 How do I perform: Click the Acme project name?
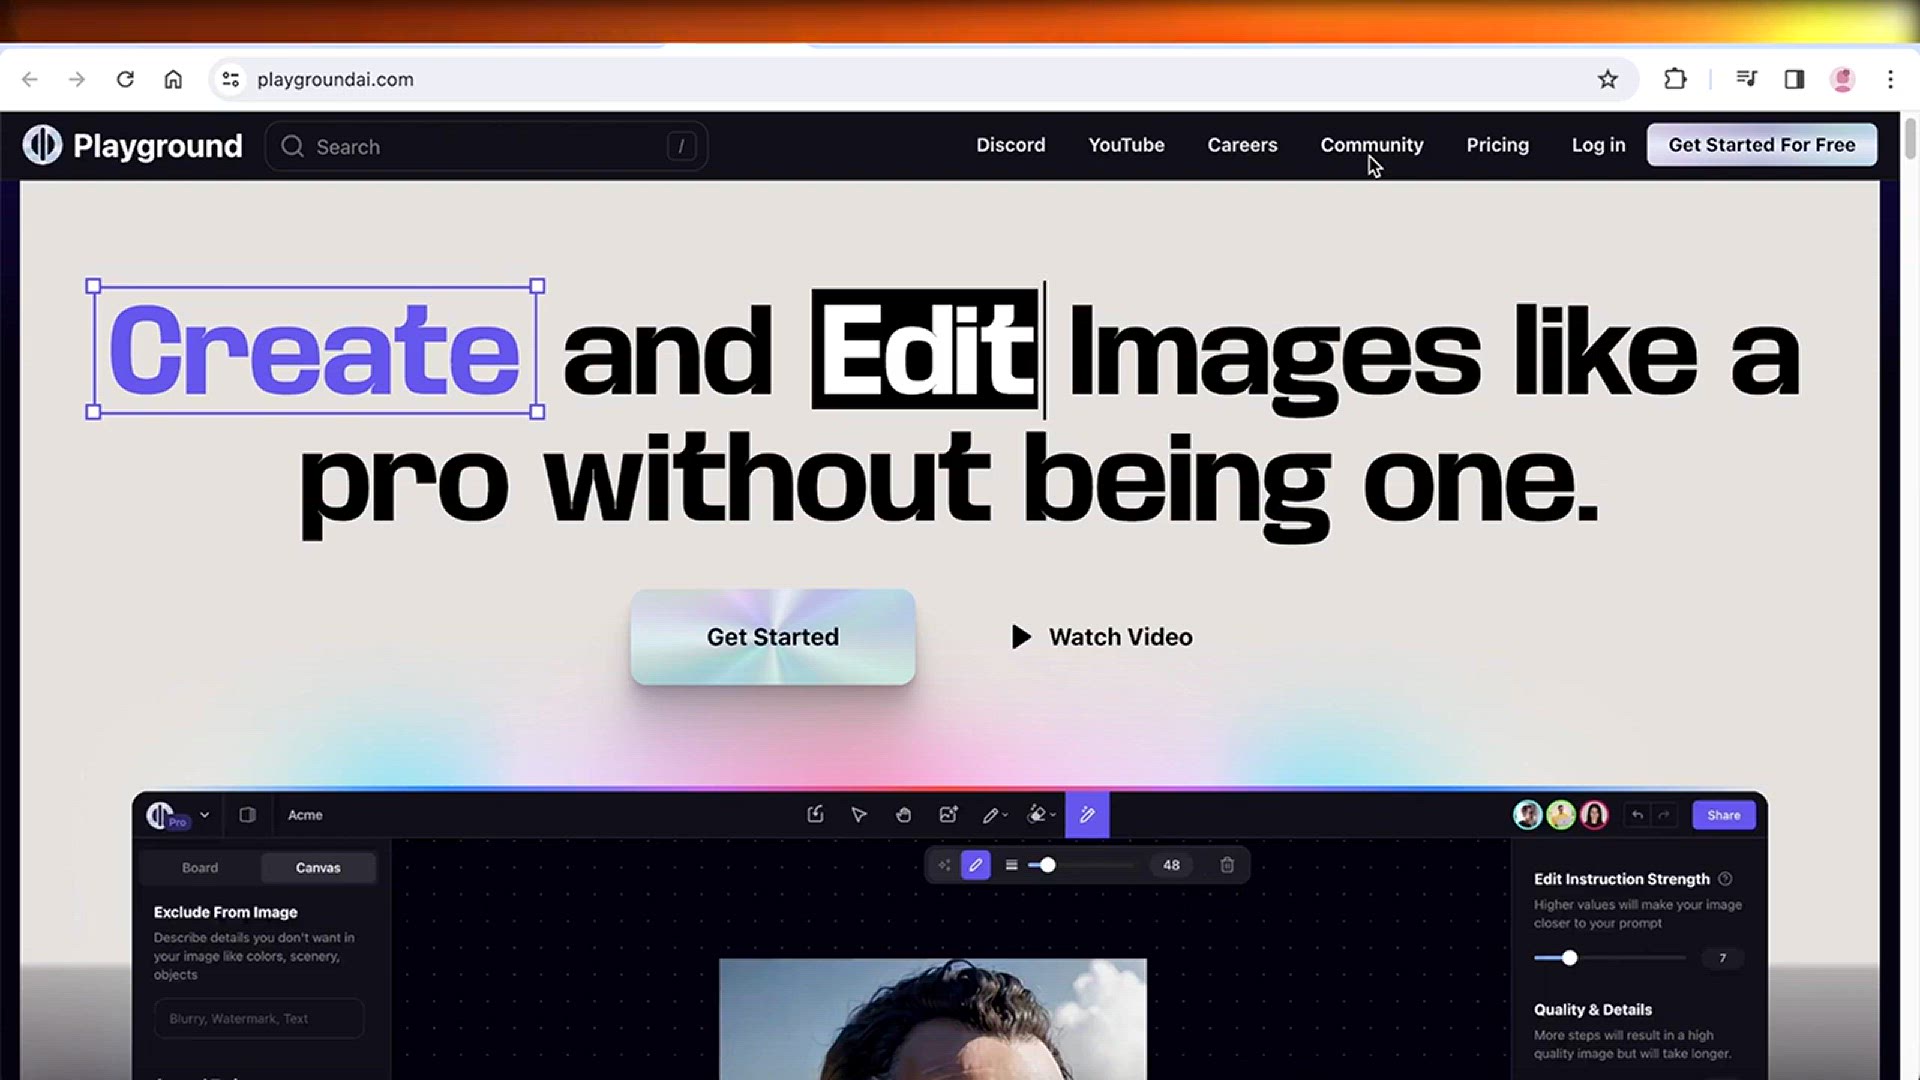[x=305, y=815]
